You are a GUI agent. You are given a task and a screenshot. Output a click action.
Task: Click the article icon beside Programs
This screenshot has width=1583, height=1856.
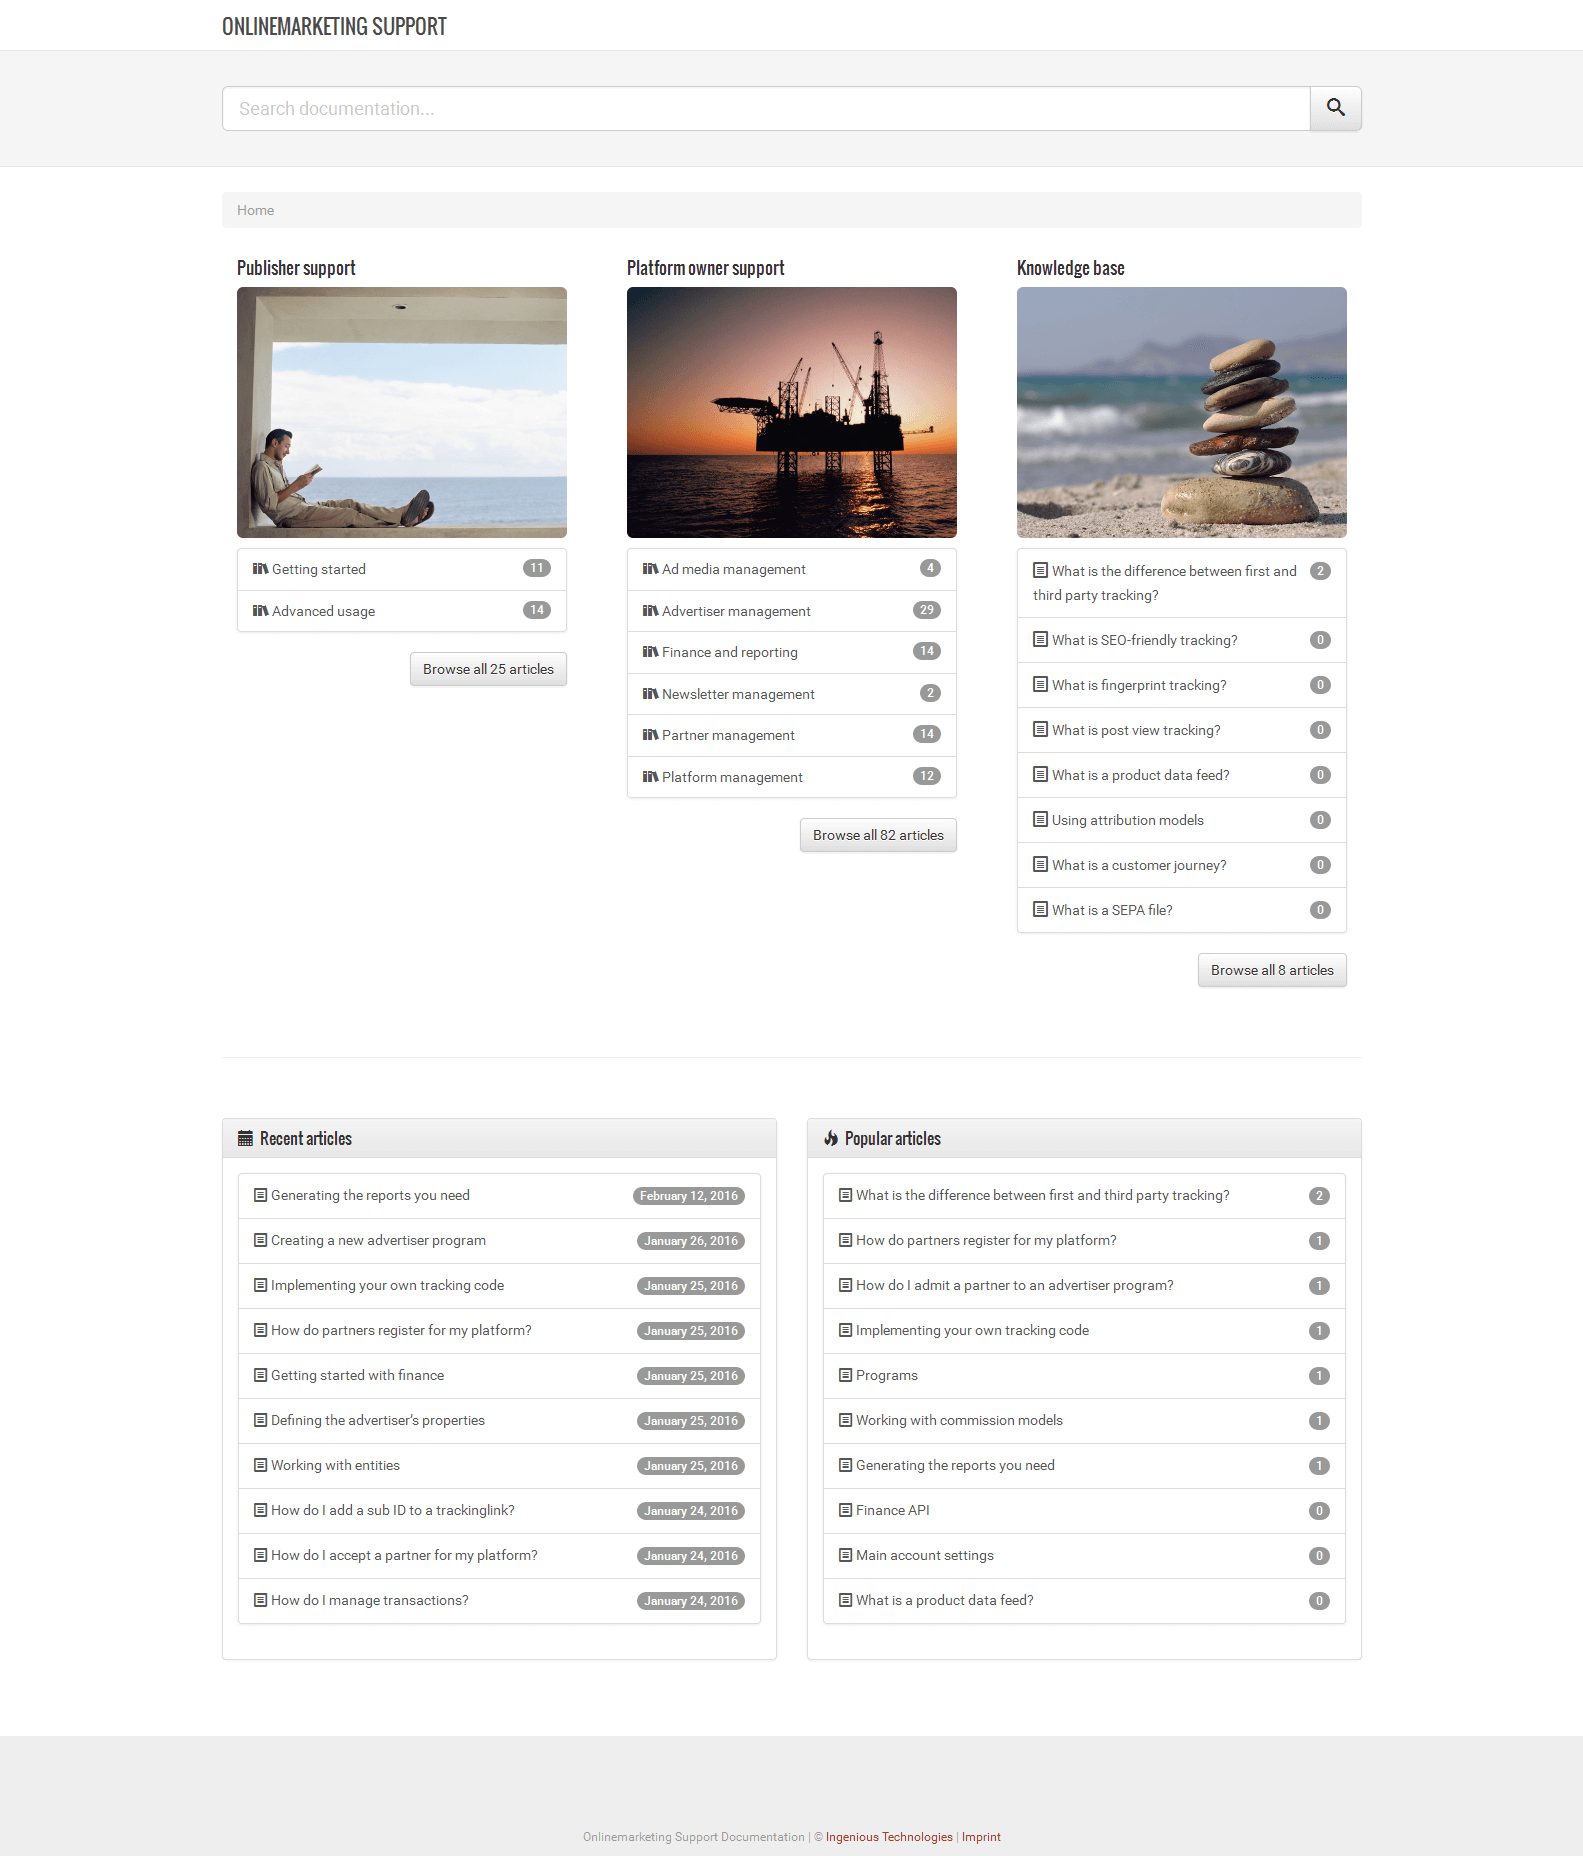pyautogui.click(x=845, y=1375)
